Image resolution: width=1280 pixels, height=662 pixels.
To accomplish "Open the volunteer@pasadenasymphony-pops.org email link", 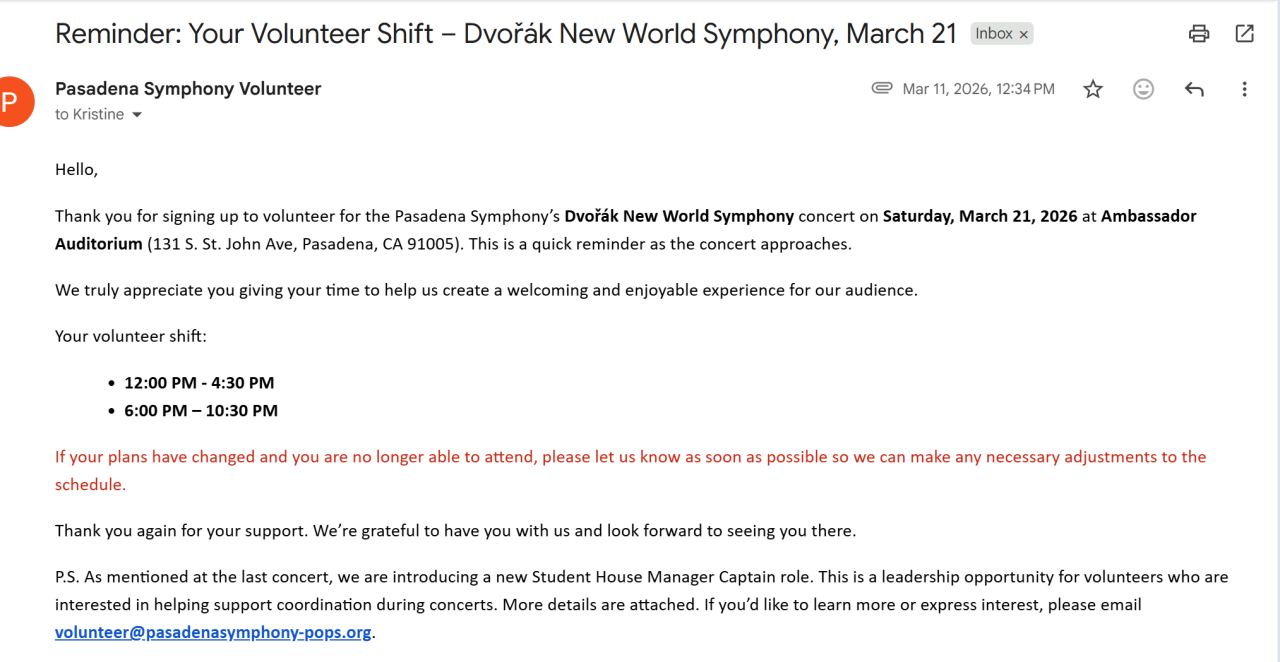I will click(x=213, y=632).
